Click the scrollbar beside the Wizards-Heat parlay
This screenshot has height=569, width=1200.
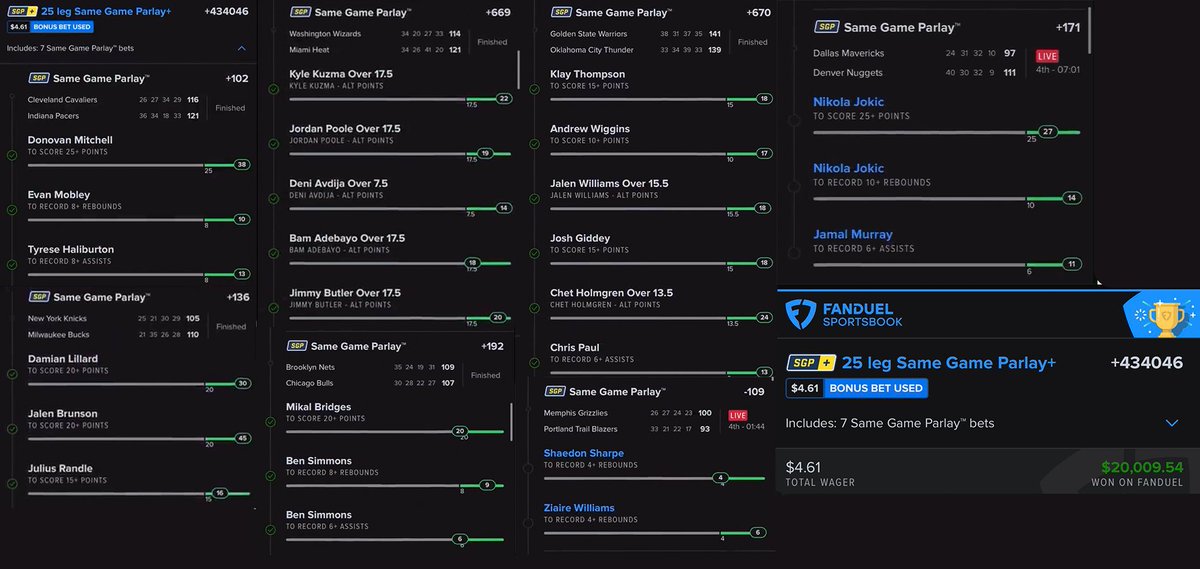click(518, 70)
